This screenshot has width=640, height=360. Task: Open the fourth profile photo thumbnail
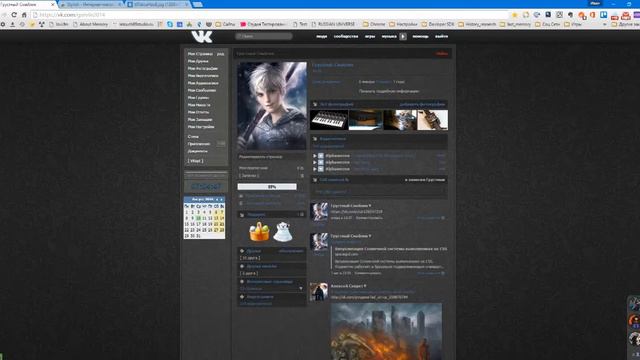(433, 120)
